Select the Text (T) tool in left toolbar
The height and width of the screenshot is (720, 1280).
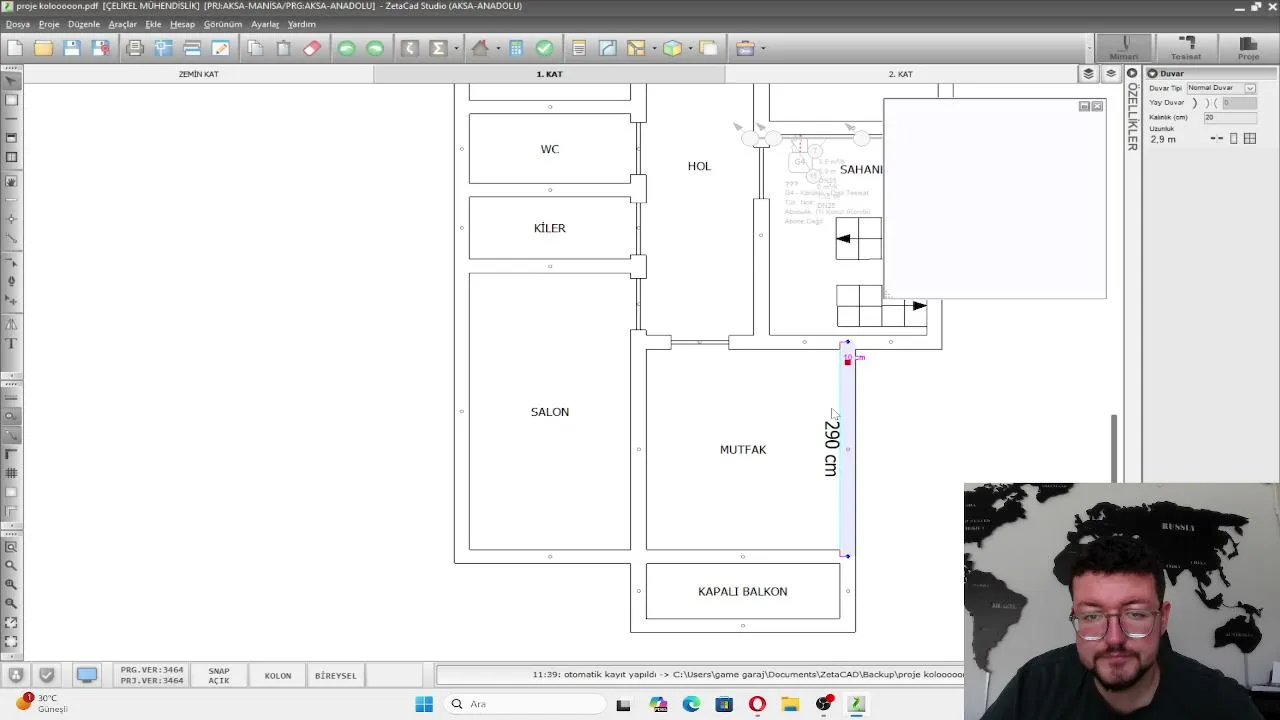(12, 344)
